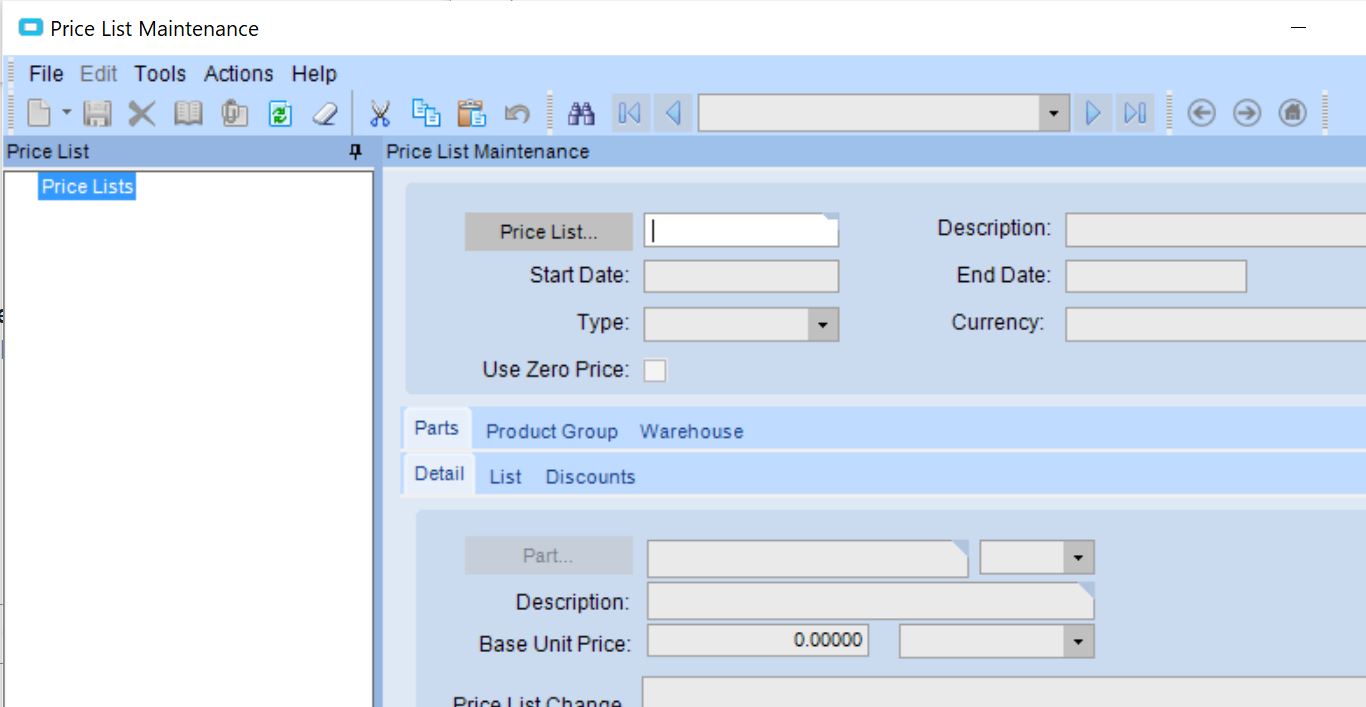Click the End Date field
This screenshot has height=707, width=1366.
tap(1156, 276)
